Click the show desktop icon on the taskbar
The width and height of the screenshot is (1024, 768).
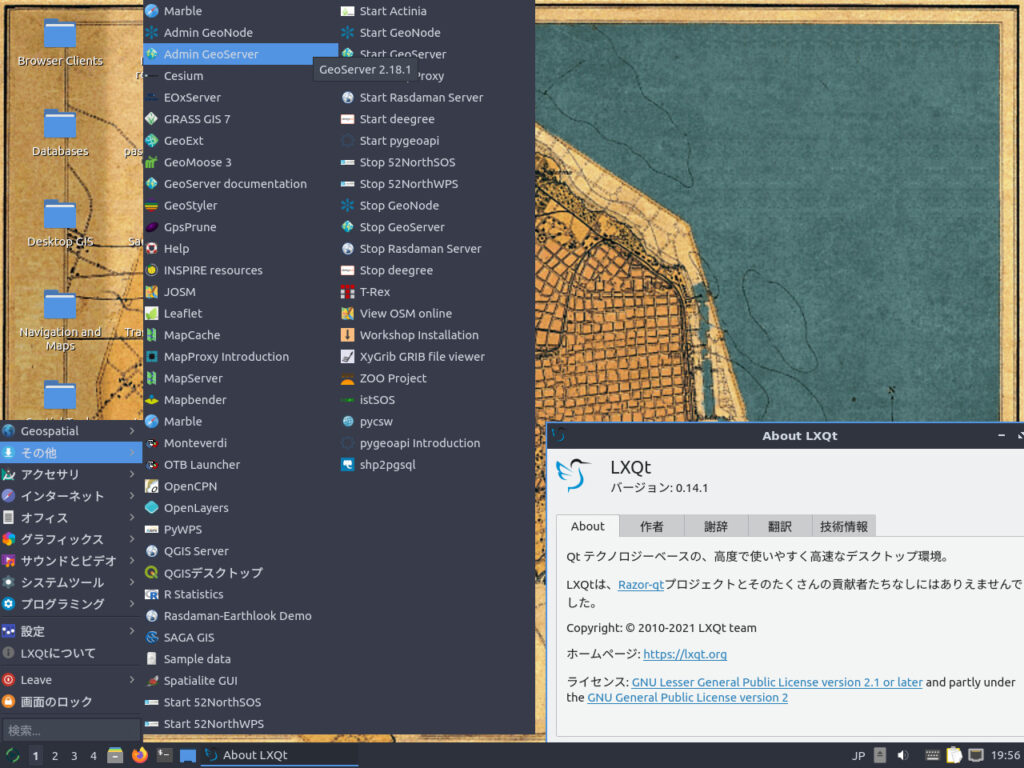point(187,756)
